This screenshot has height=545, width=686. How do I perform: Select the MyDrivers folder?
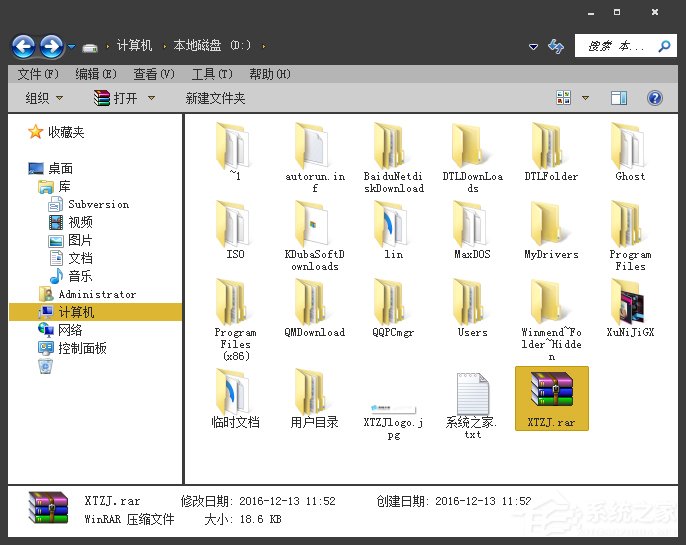pos(551,229)
